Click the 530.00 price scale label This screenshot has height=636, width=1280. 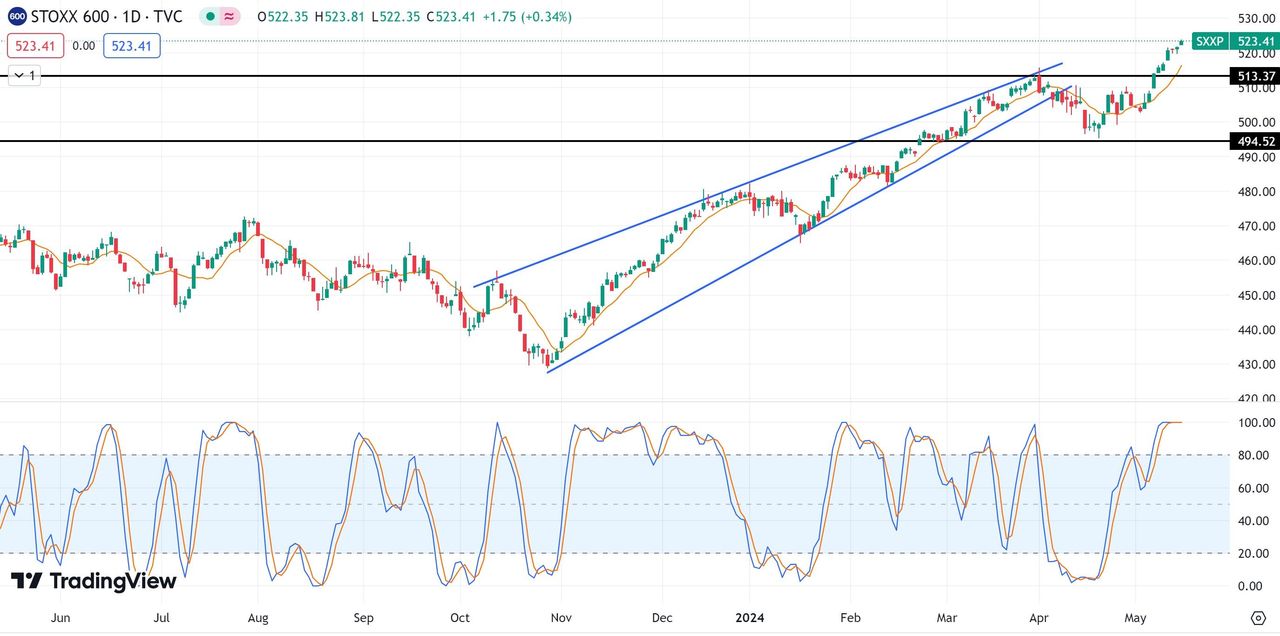(1255, 19)
